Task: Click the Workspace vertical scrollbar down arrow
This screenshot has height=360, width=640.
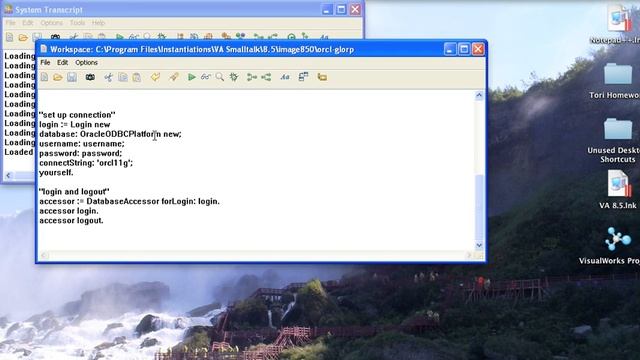Action: coord(479,245)
